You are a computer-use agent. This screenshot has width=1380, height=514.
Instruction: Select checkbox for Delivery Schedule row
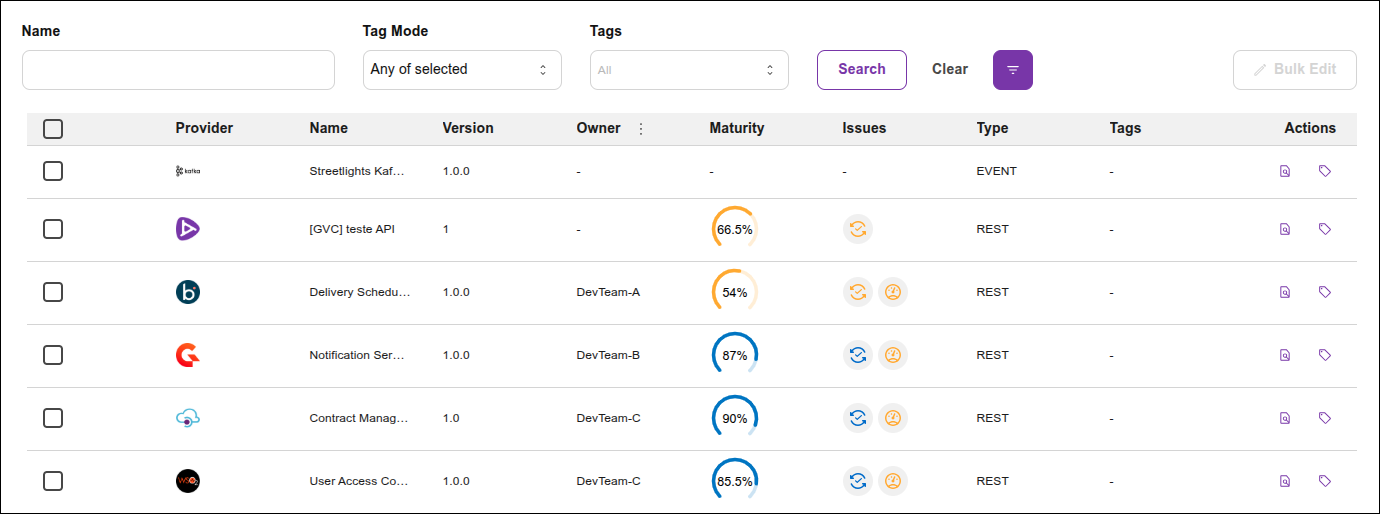pyautogui.click(x=53, y=292)
